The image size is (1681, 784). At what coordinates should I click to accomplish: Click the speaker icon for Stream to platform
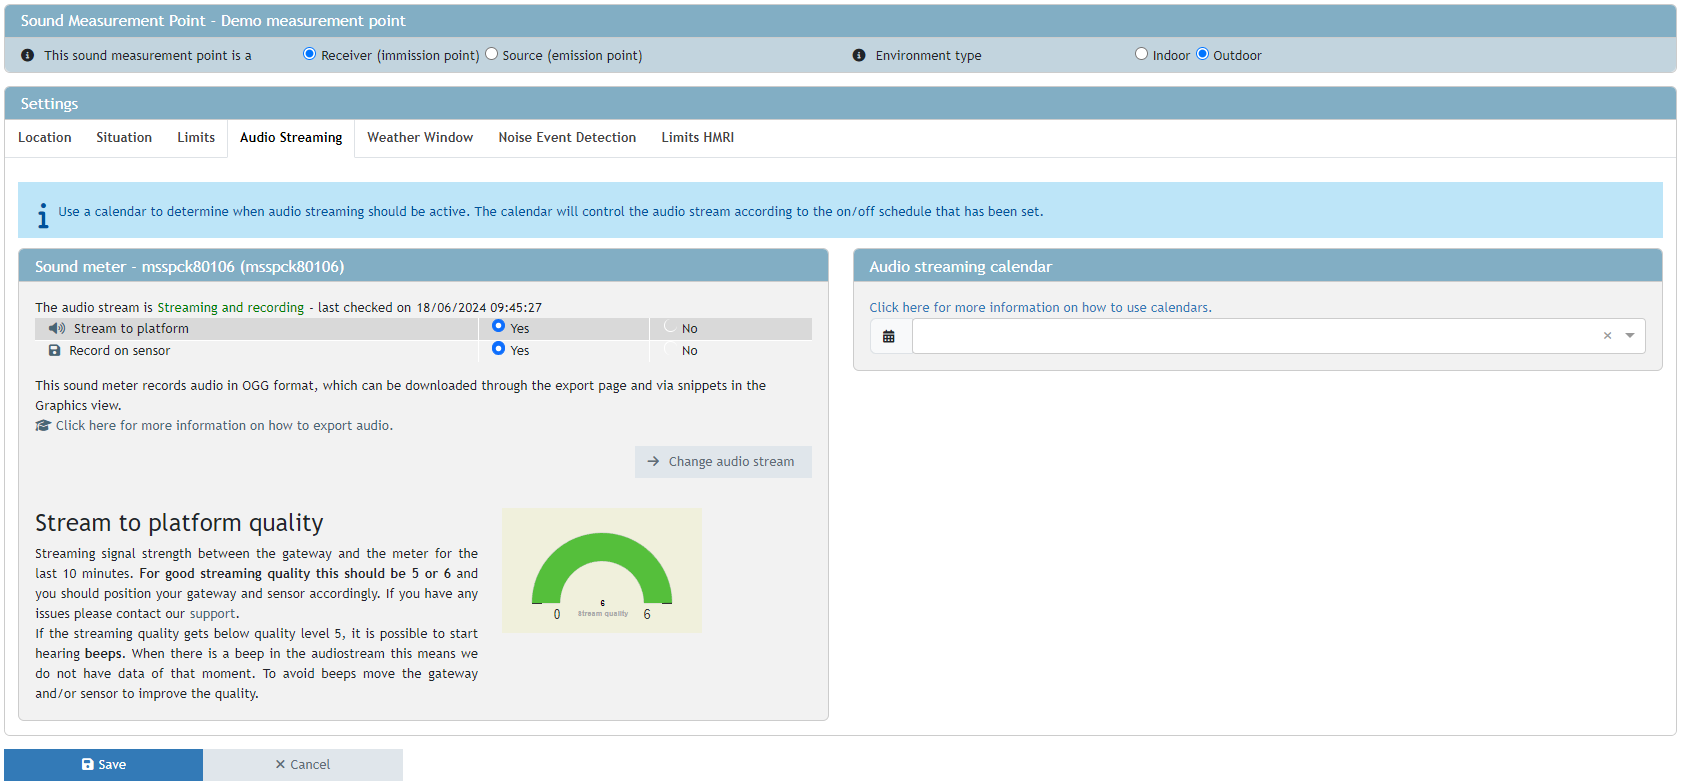coord(57,329)
